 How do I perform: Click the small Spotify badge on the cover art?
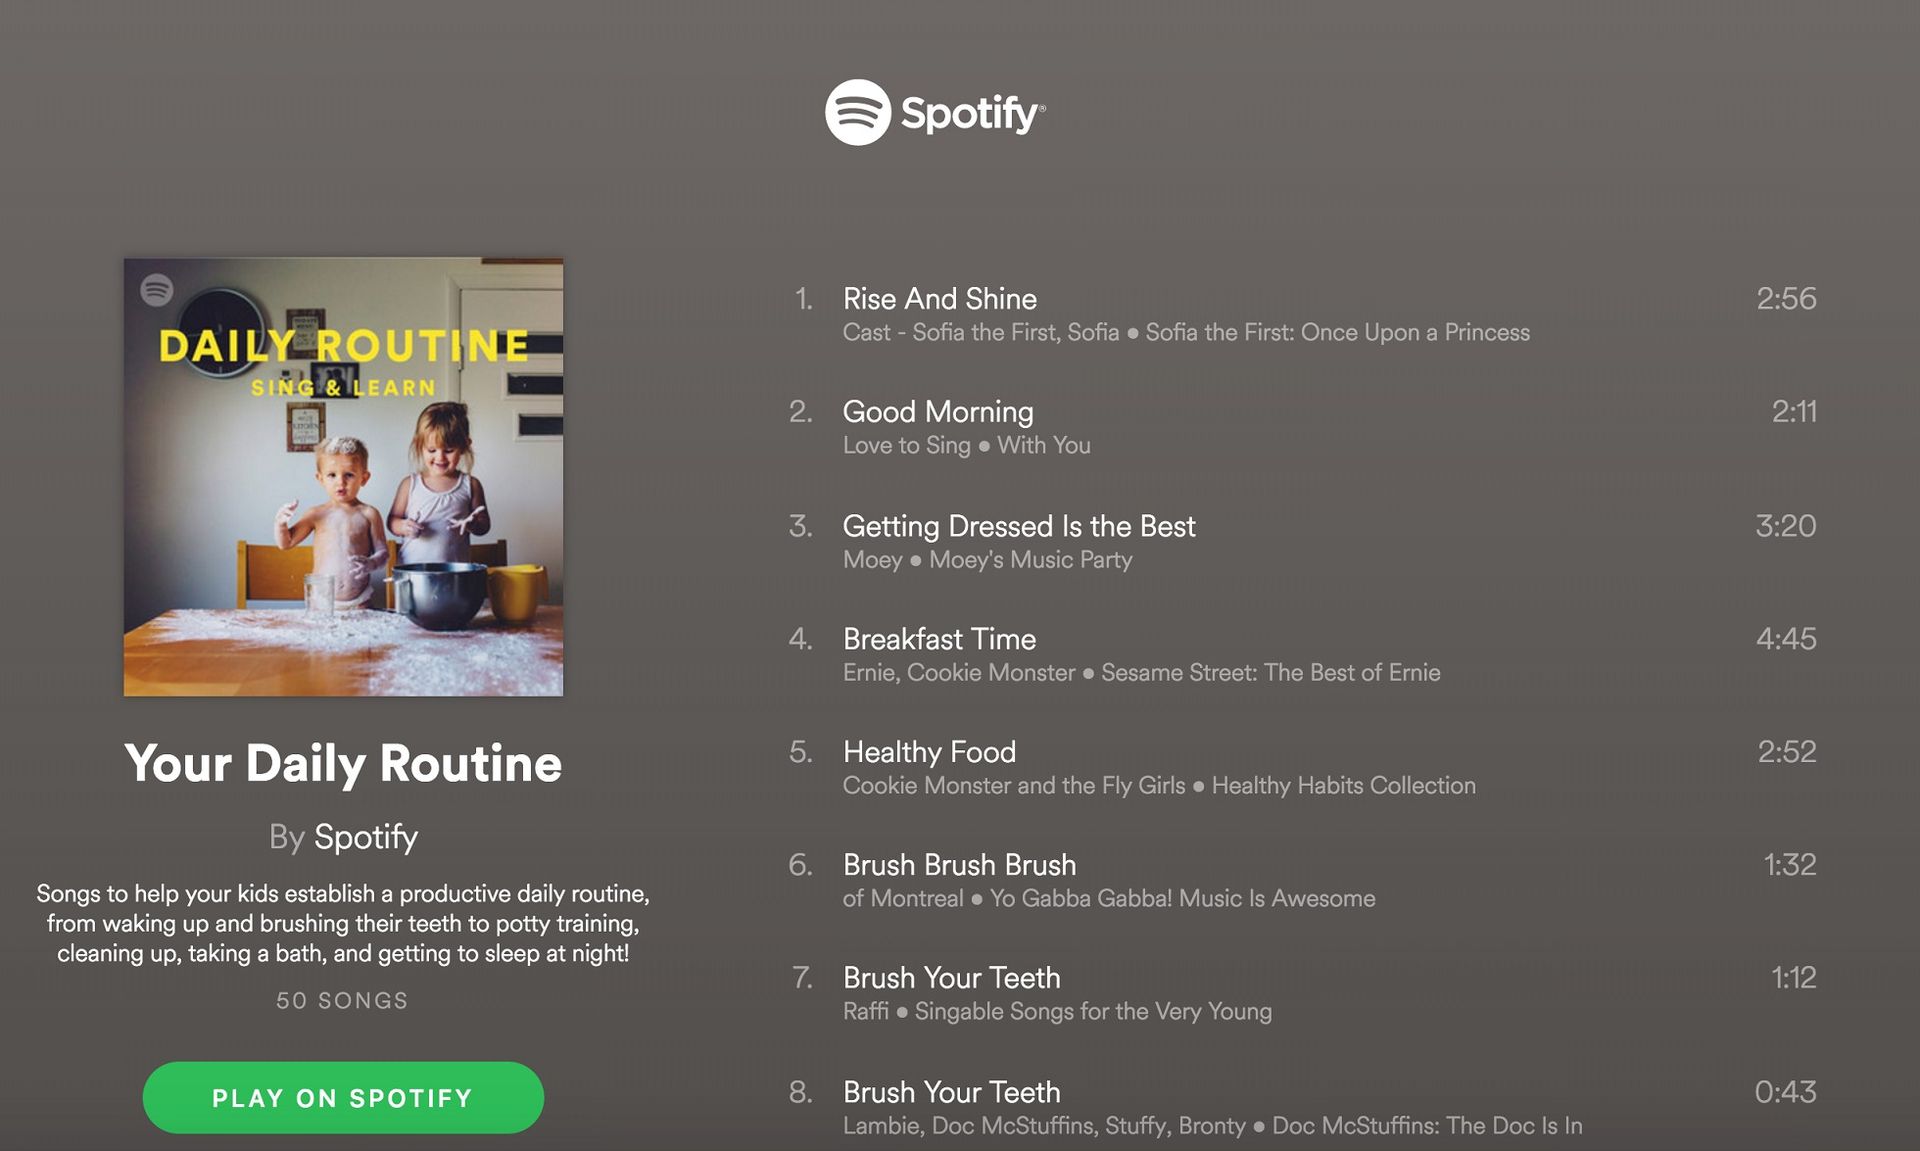coord(156,290)
